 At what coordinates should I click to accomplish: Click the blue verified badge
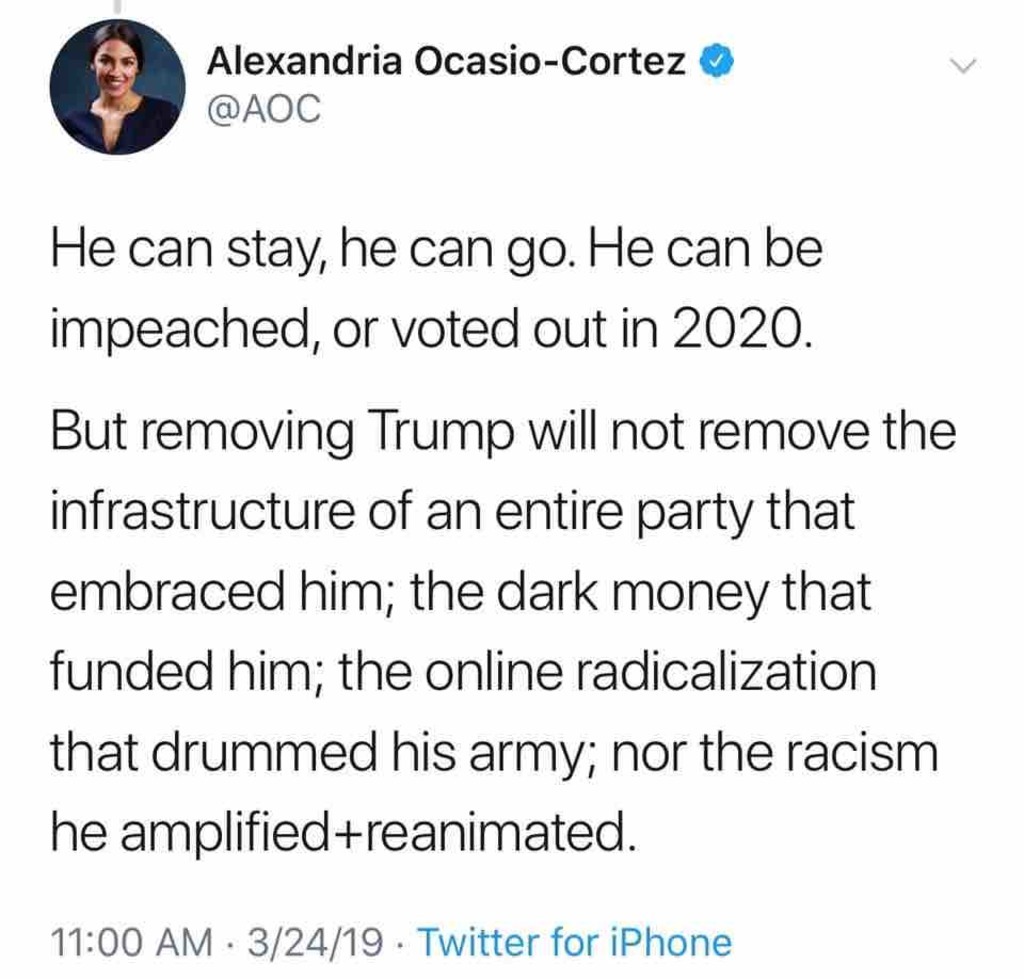(711, 62)
